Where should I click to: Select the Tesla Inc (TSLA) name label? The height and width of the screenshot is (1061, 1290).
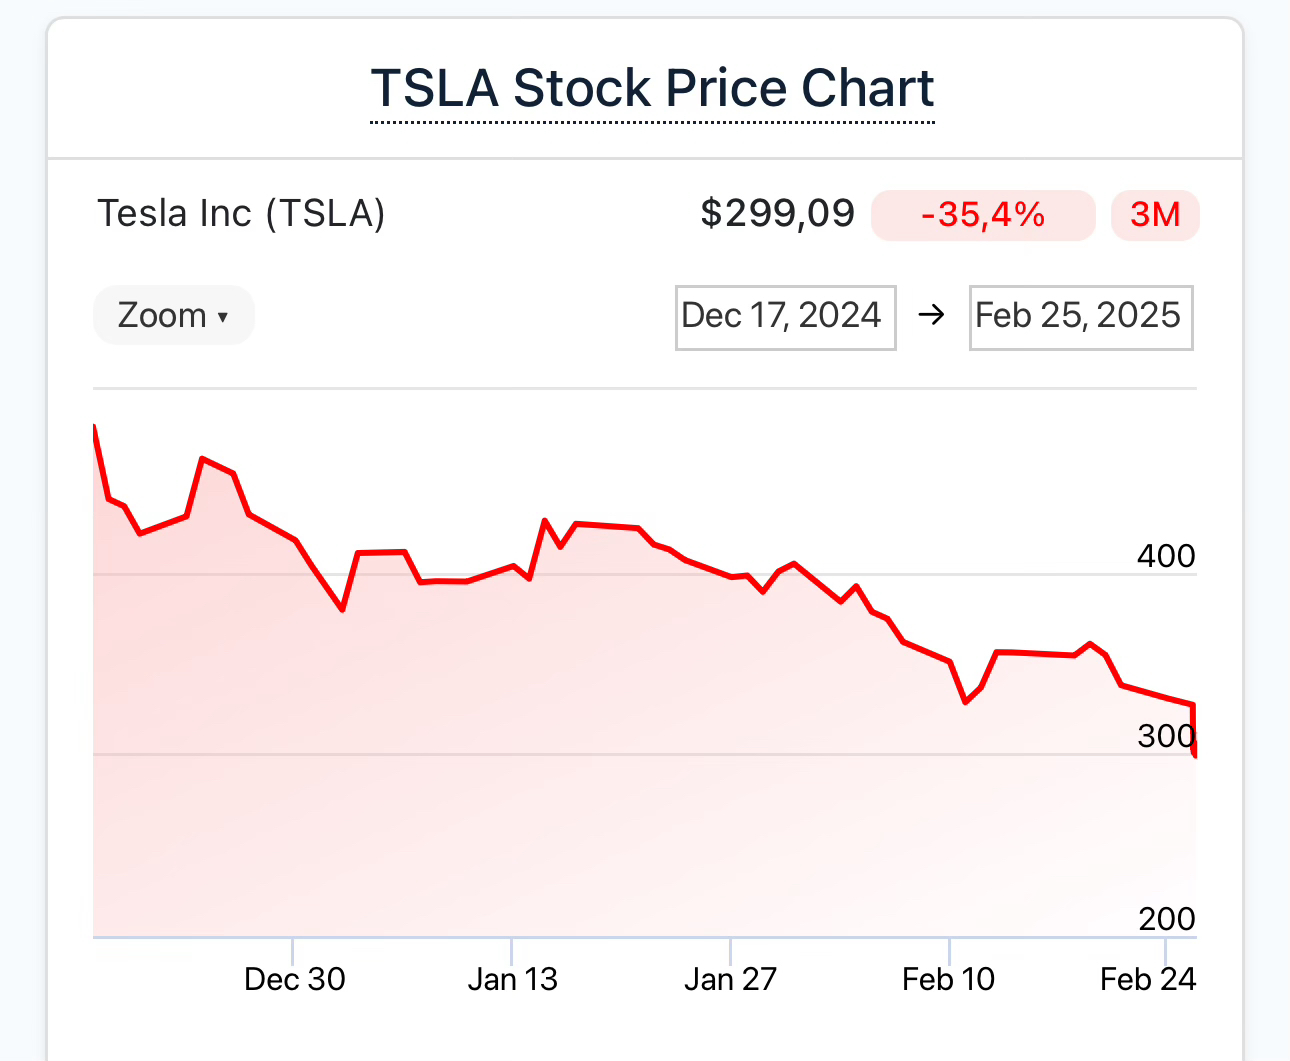point(241,214)
